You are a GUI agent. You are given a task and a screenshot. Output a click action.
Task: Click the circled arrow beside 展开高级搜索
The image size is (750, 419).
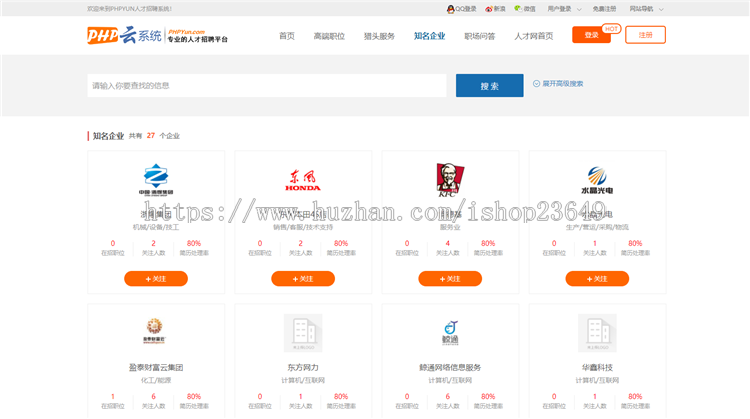tap(536, 84)
